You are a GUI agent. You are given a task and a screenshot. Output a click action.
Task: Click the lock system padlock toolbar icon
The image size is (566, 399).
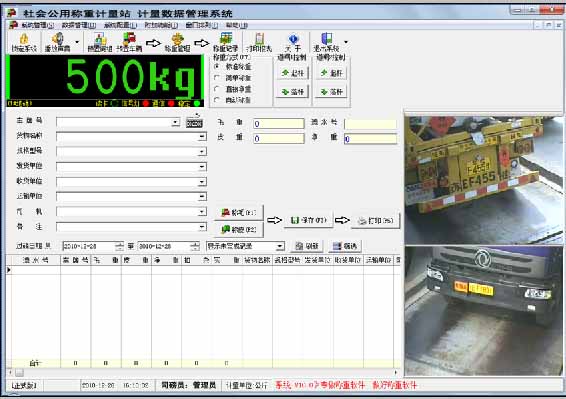click(x=24, y=42)
